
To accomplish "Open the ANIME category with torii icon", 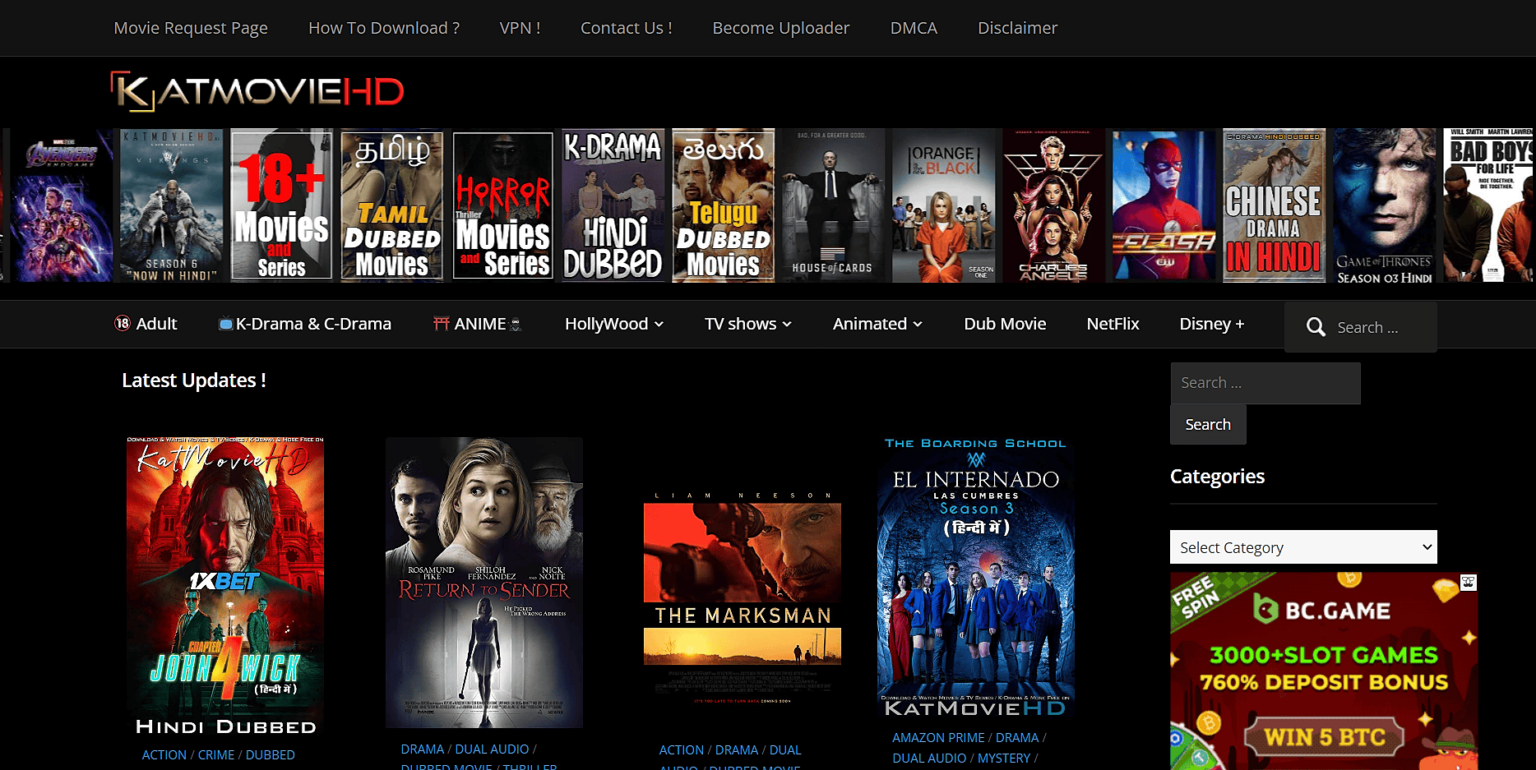I will pyautogui.click(x=477, y=324).
